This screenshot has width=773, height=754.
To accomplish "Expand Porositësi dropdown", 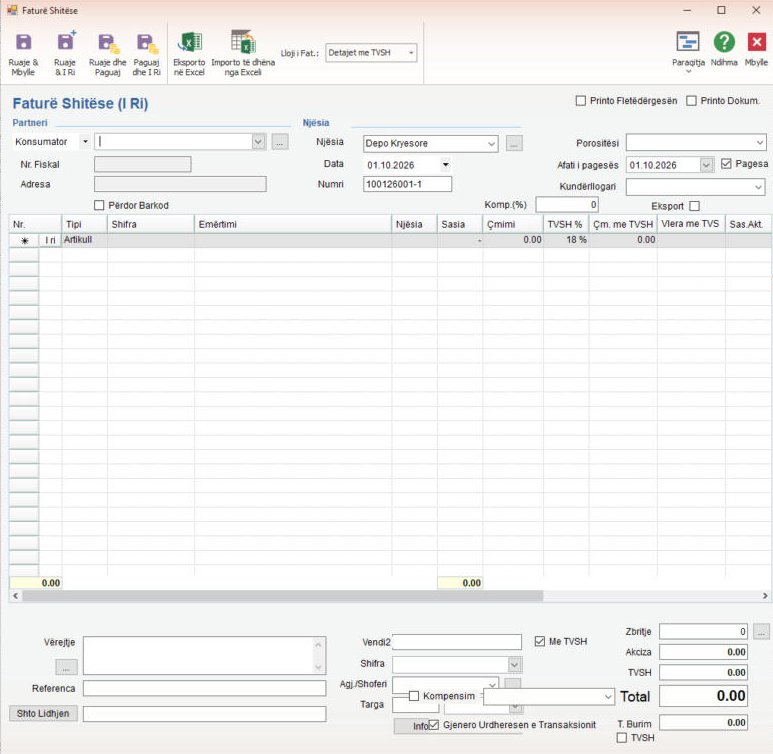I will click(x=759, y=143).
